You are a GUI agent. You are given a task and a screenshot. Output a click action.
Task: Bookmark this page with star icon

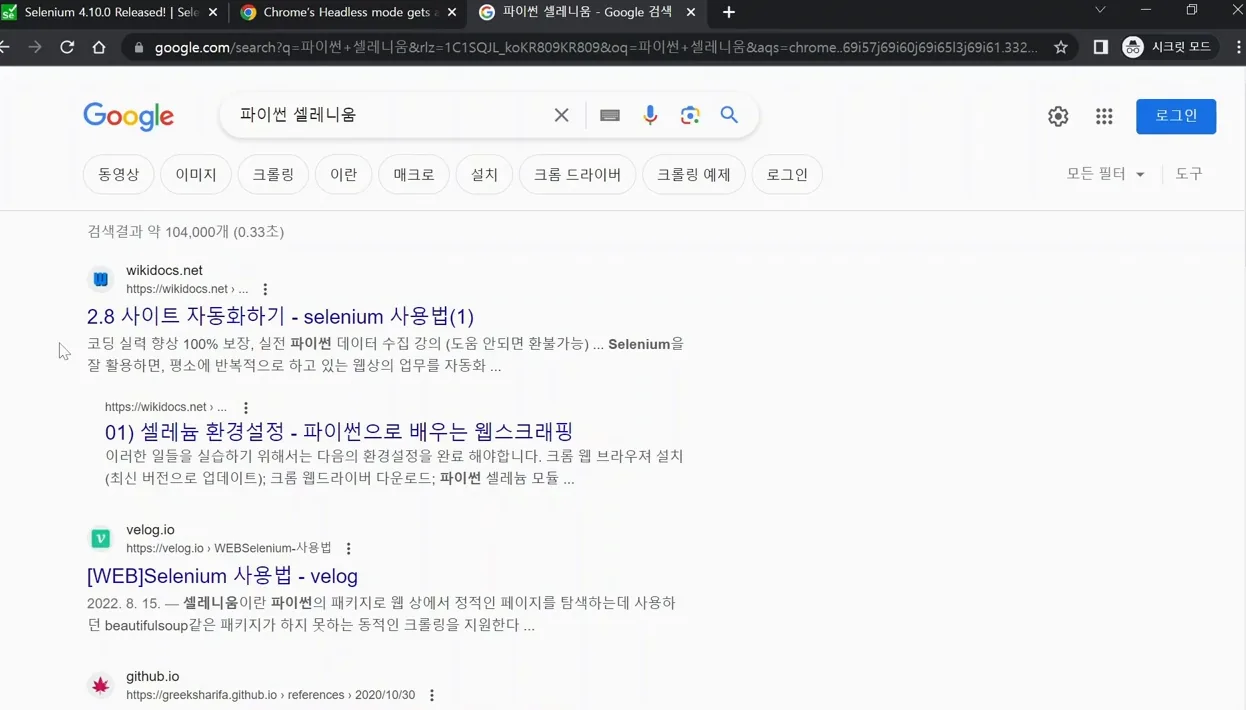[x=1061, y=47]
